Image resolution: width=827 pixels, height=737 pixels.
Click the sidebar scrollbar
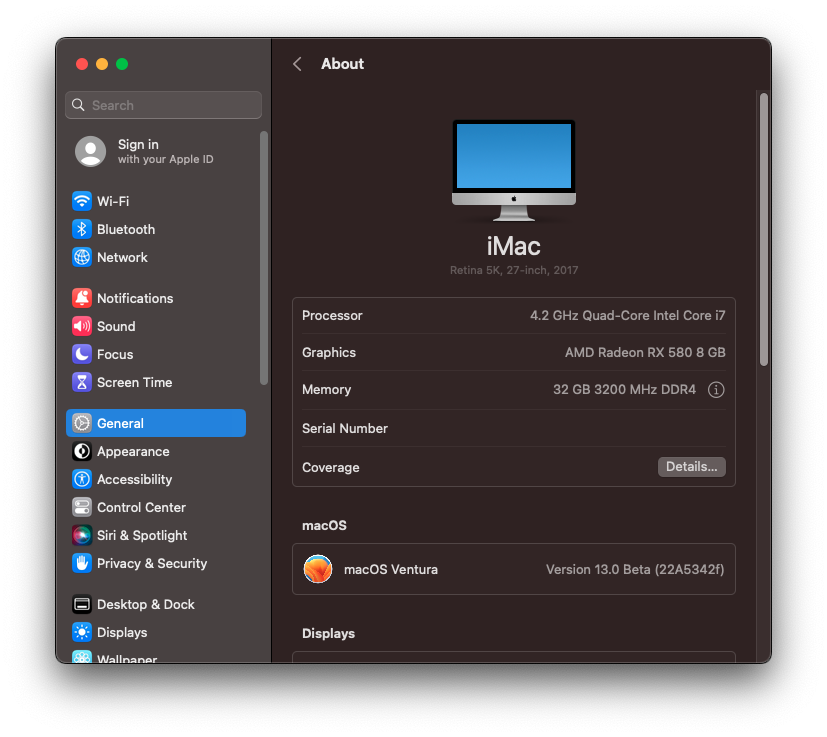(x=264, y=258)
